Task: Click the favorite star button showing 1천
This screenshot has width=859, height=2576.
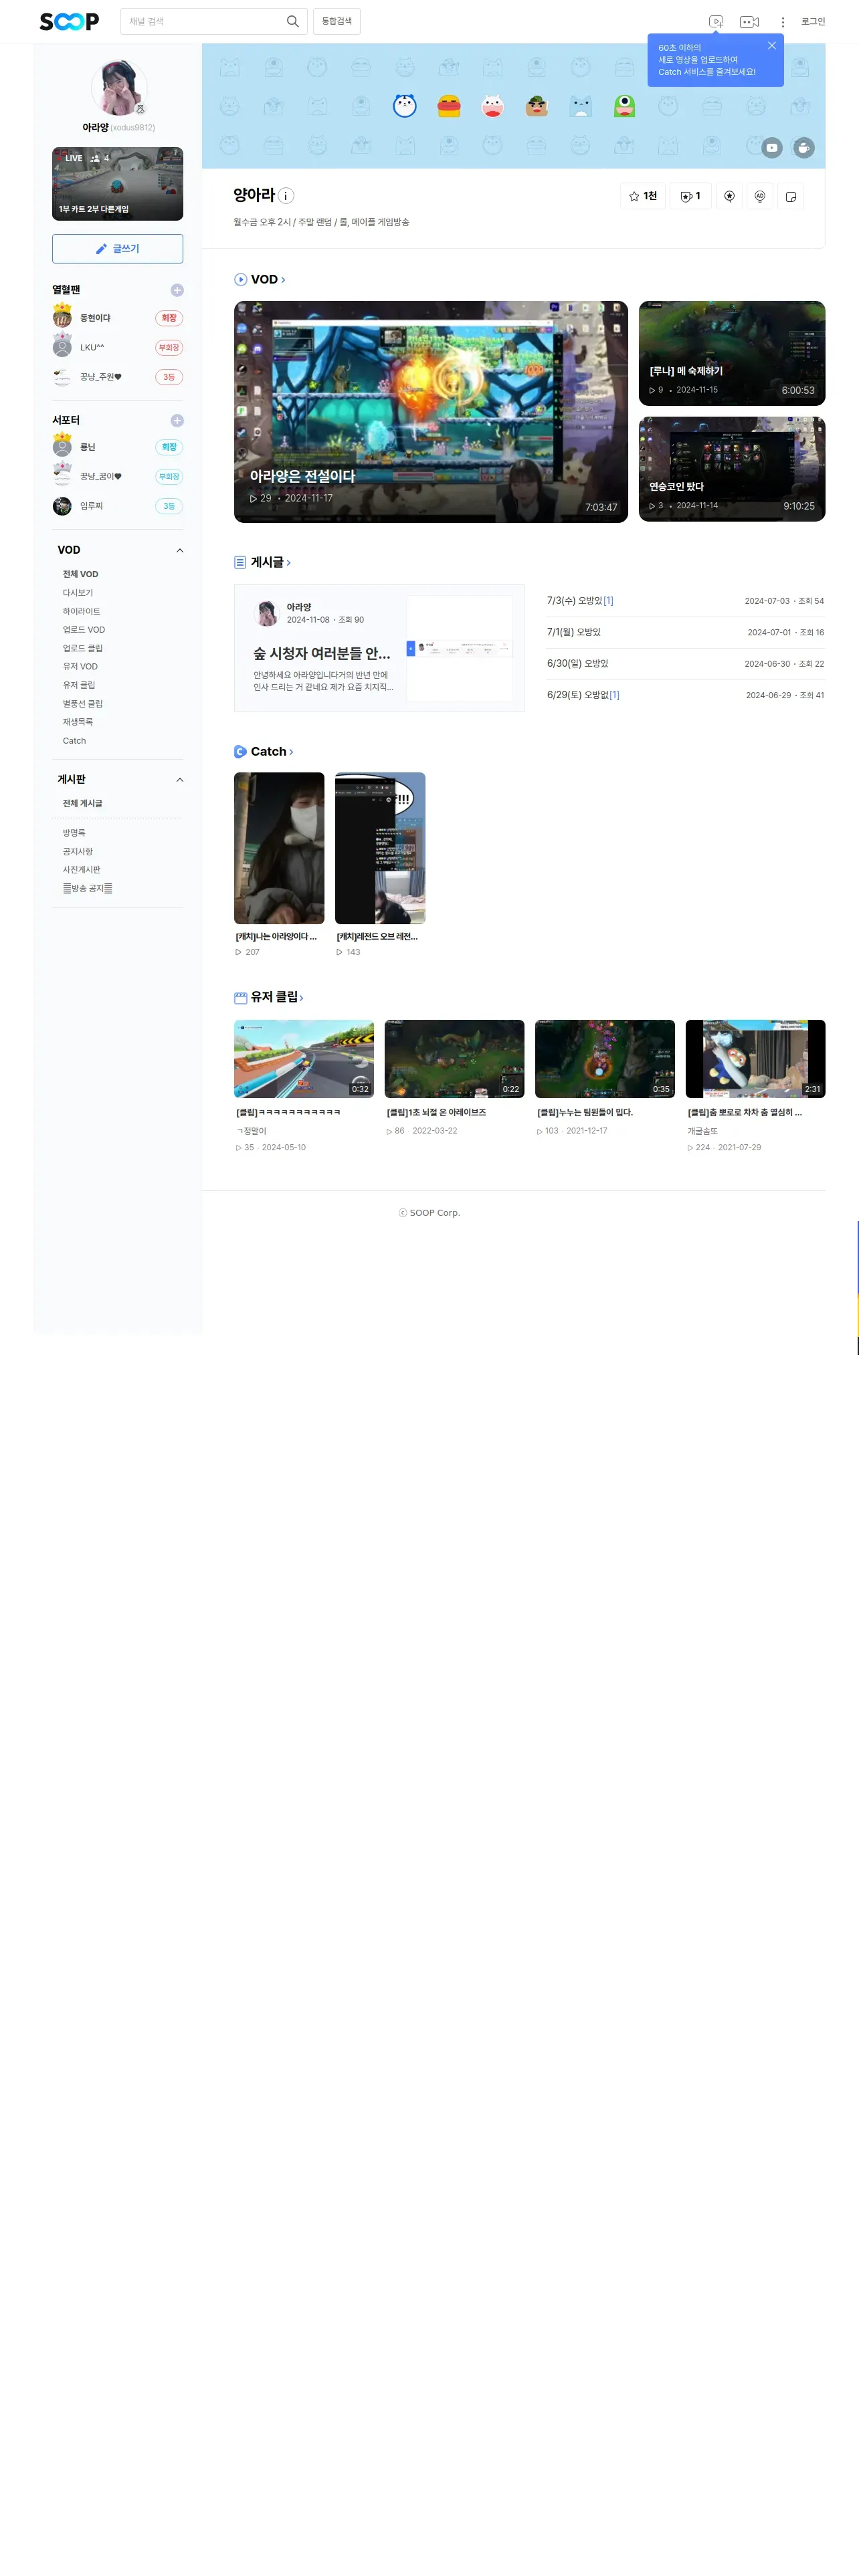Action: pyautogui.click(x=643, y=196)
